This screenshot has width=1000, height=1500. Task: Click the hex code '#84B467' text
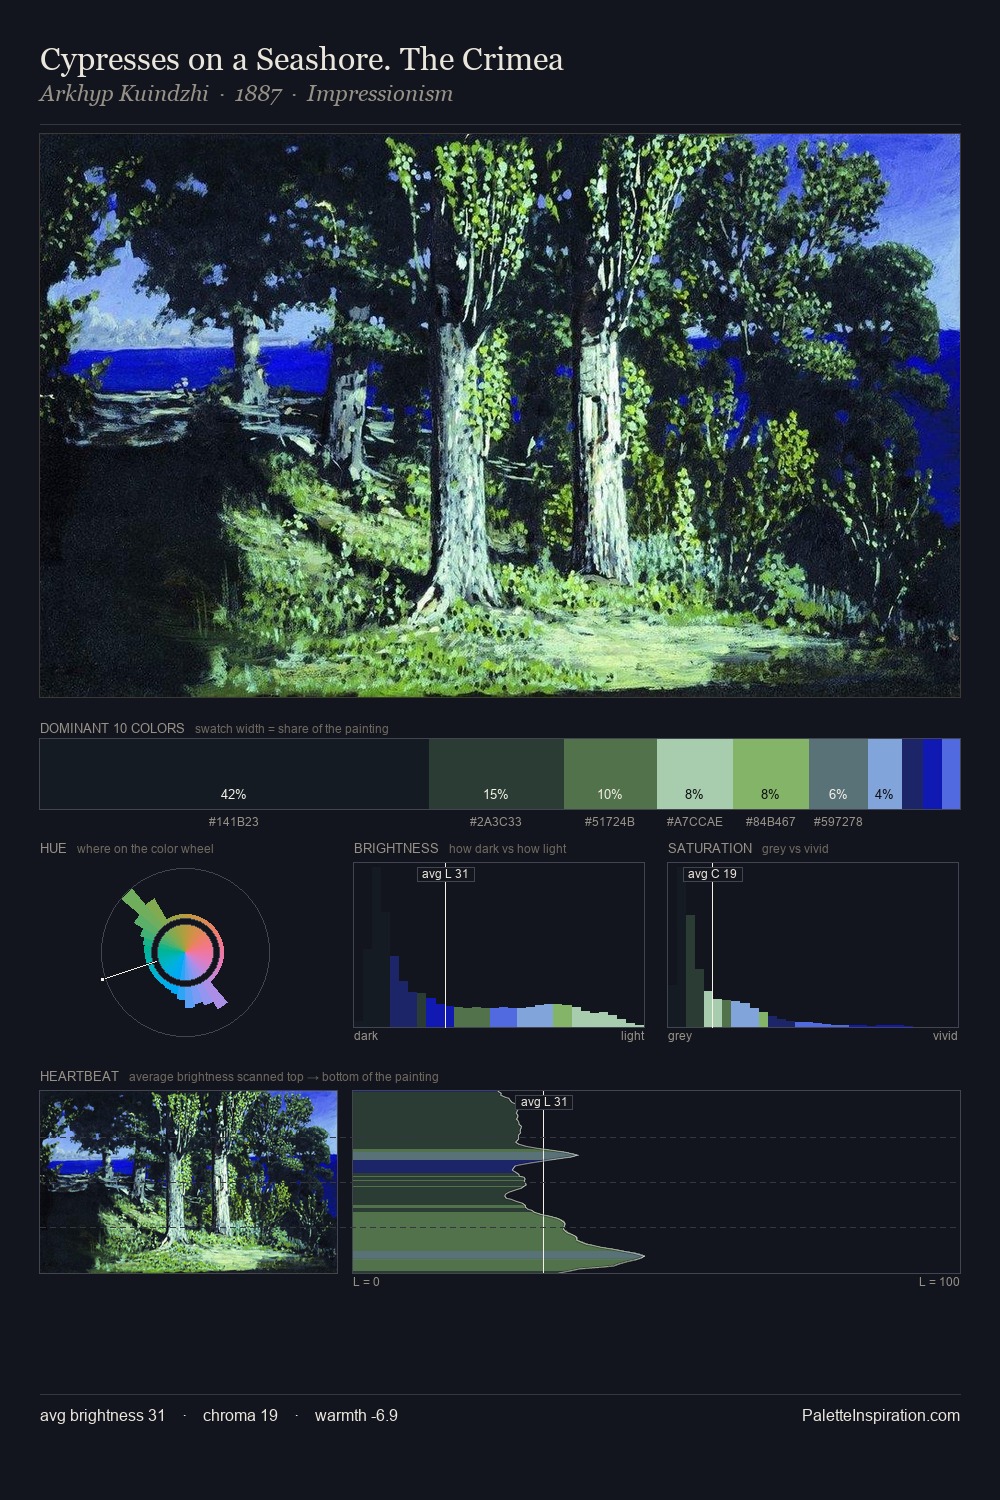pyautogui.click(x=771, y=822)
